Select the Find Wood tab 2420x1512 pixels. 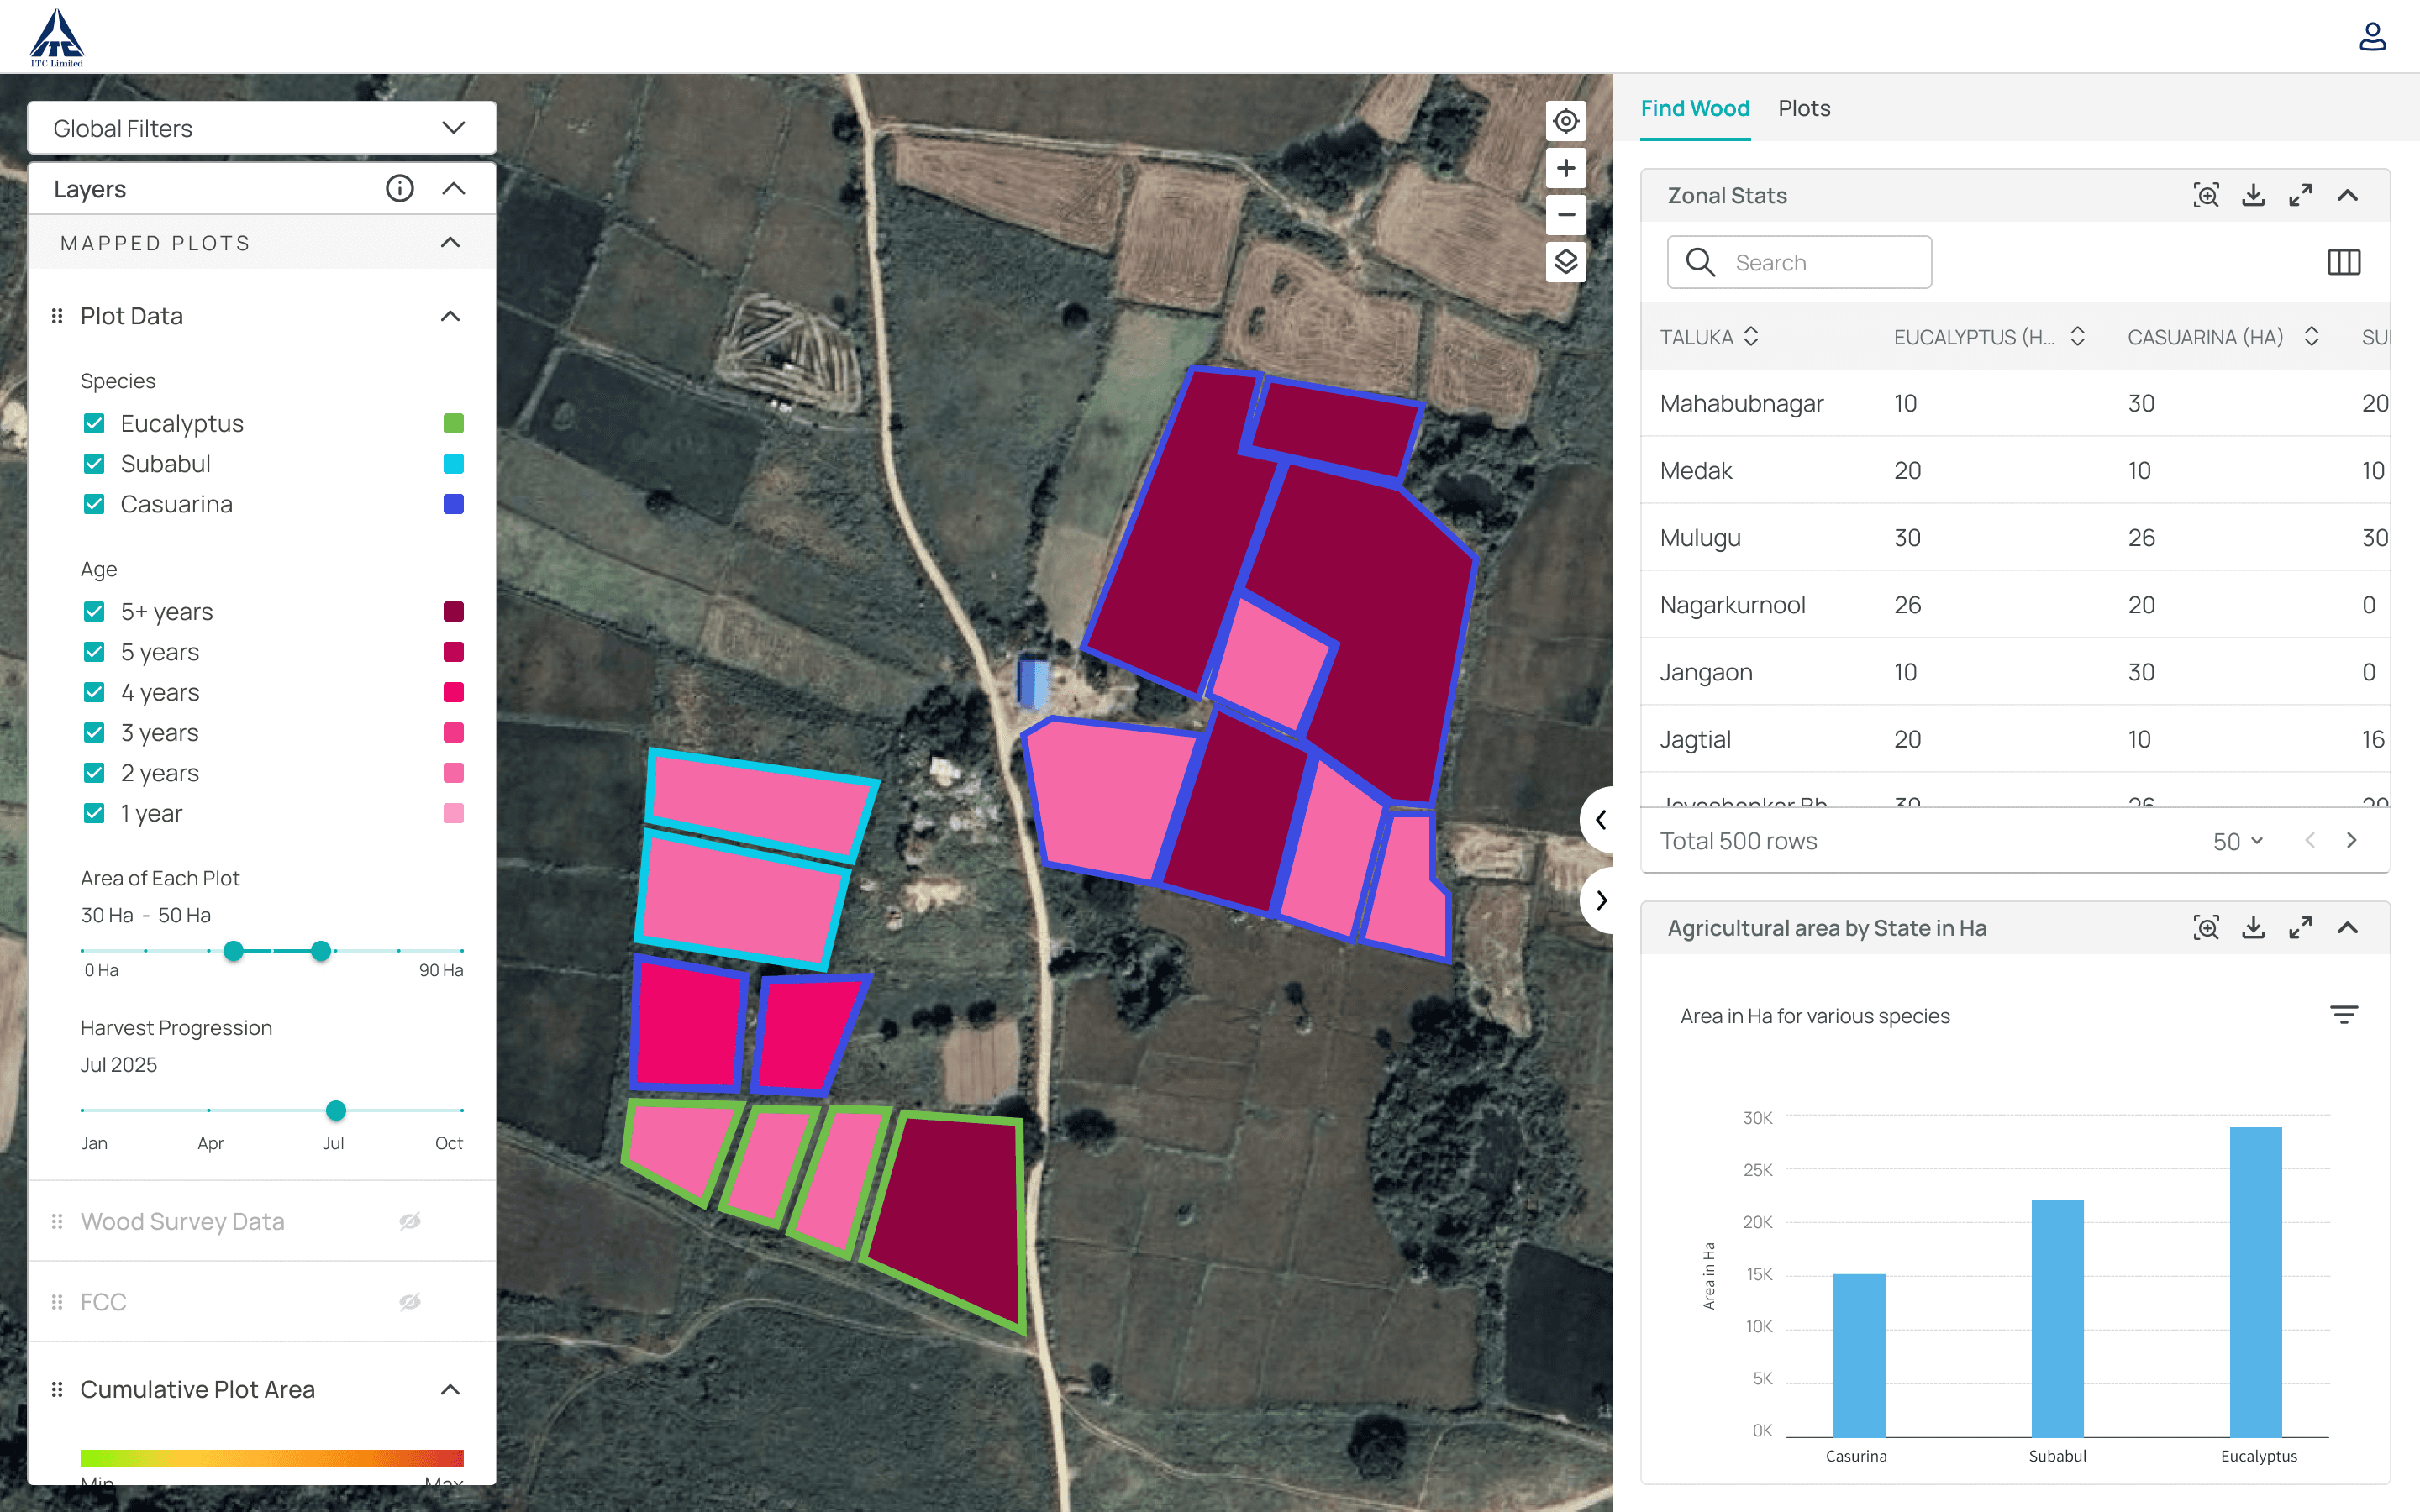pyautogui.click(x=1694, y=108)
